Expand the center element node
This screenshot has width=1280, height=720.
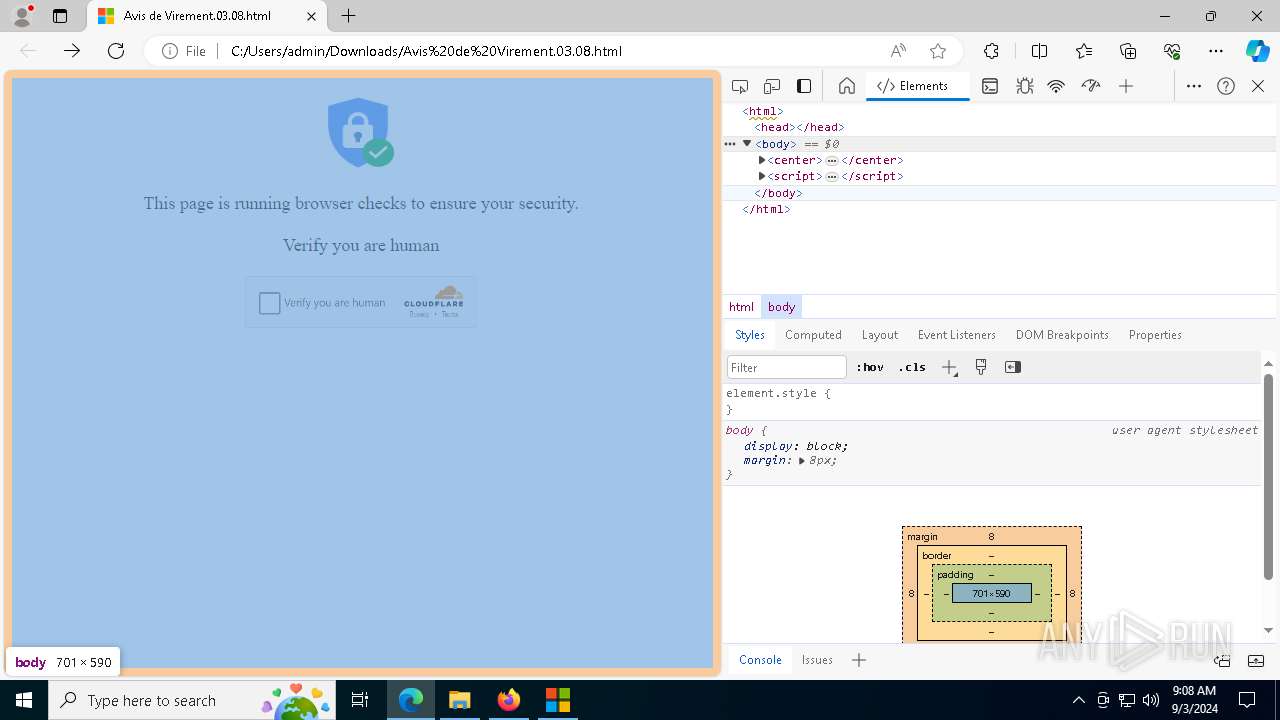[x=762, y=160]
